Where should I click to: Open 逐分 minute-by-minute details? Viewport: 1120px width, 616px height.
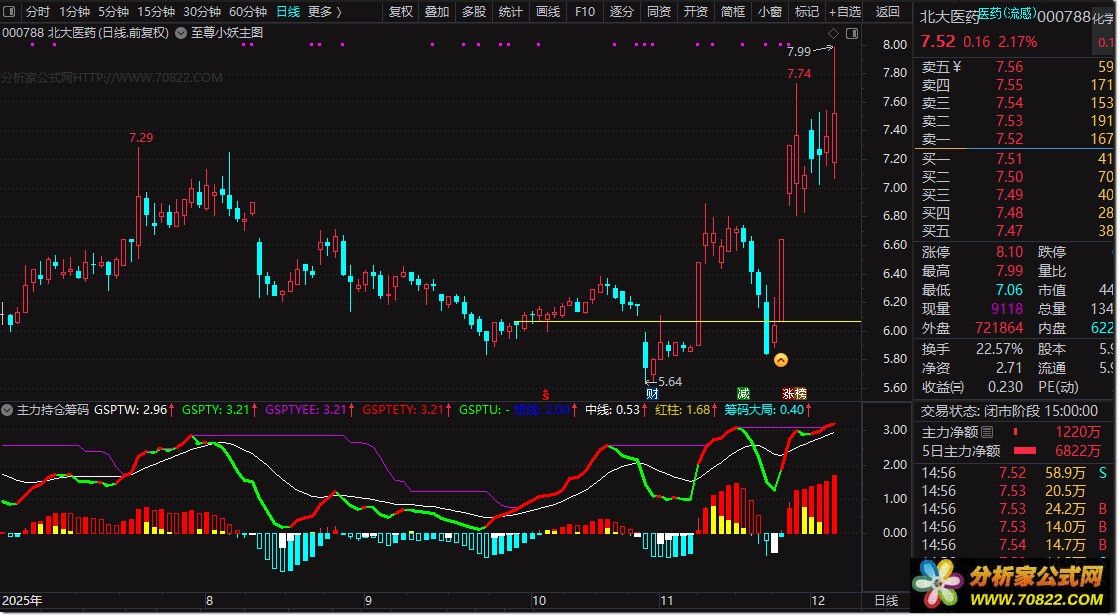[621, 11]
